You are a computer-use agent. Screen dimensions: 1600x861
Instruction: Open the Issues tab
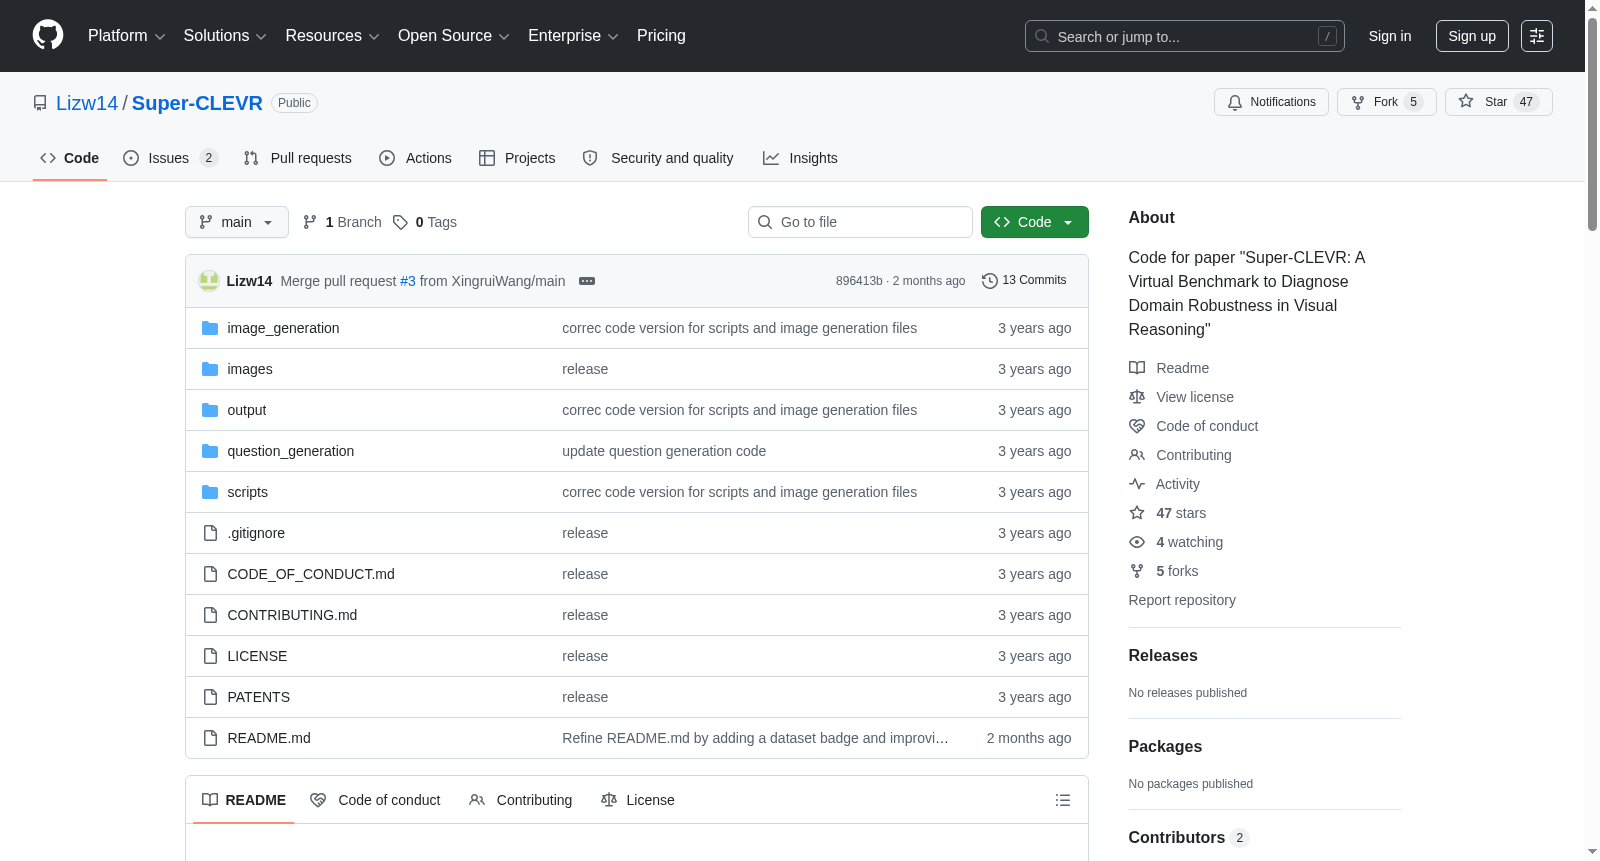170,158
